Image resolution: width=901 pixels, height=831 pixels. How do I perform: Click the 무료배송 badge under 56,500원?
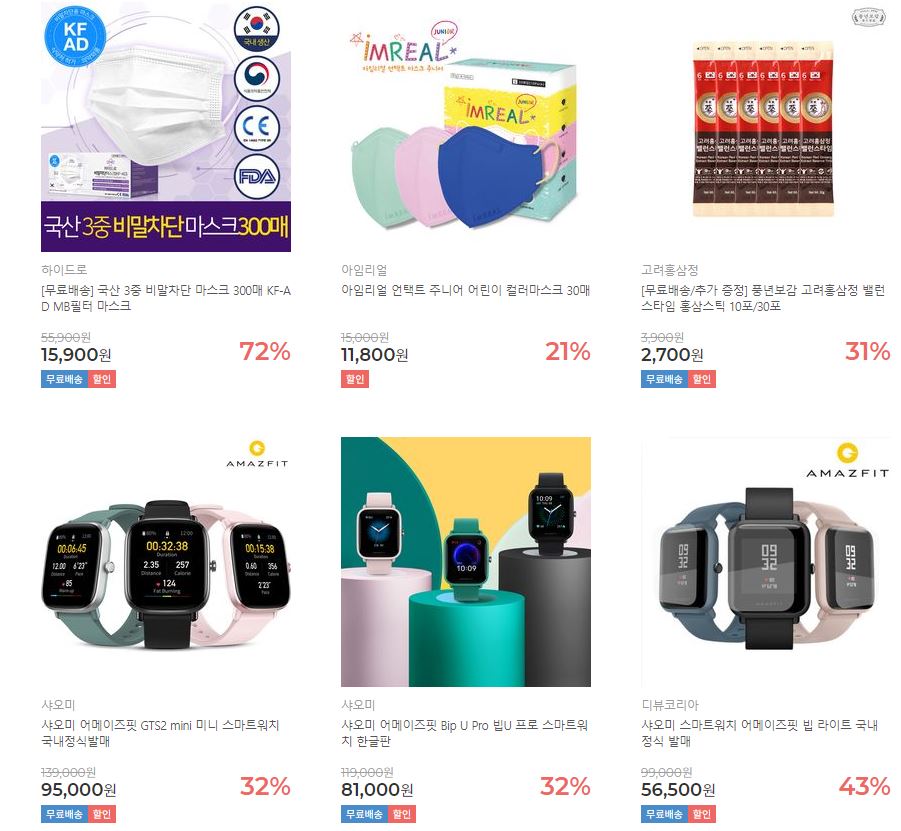click(x=664, y=814)
